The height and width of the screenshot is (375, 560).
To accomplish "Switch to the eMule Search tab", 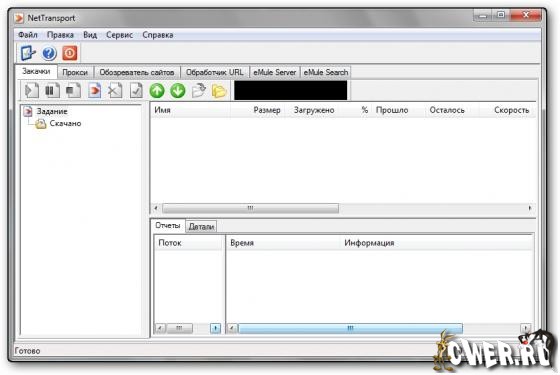I will (326, 72).
